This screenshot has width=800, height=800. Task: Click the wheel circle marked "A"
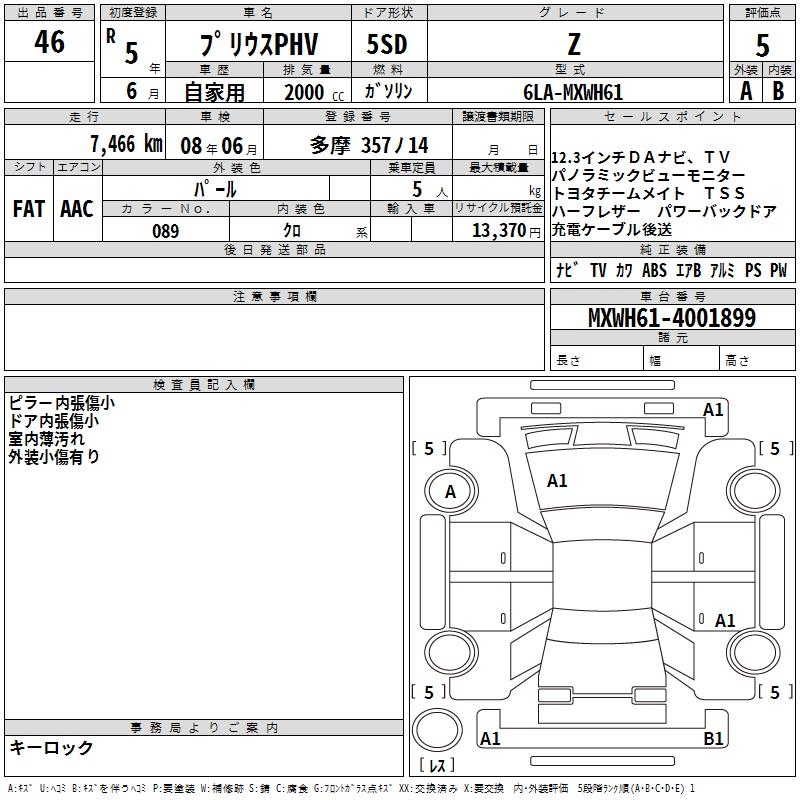(x=451, y=492)
